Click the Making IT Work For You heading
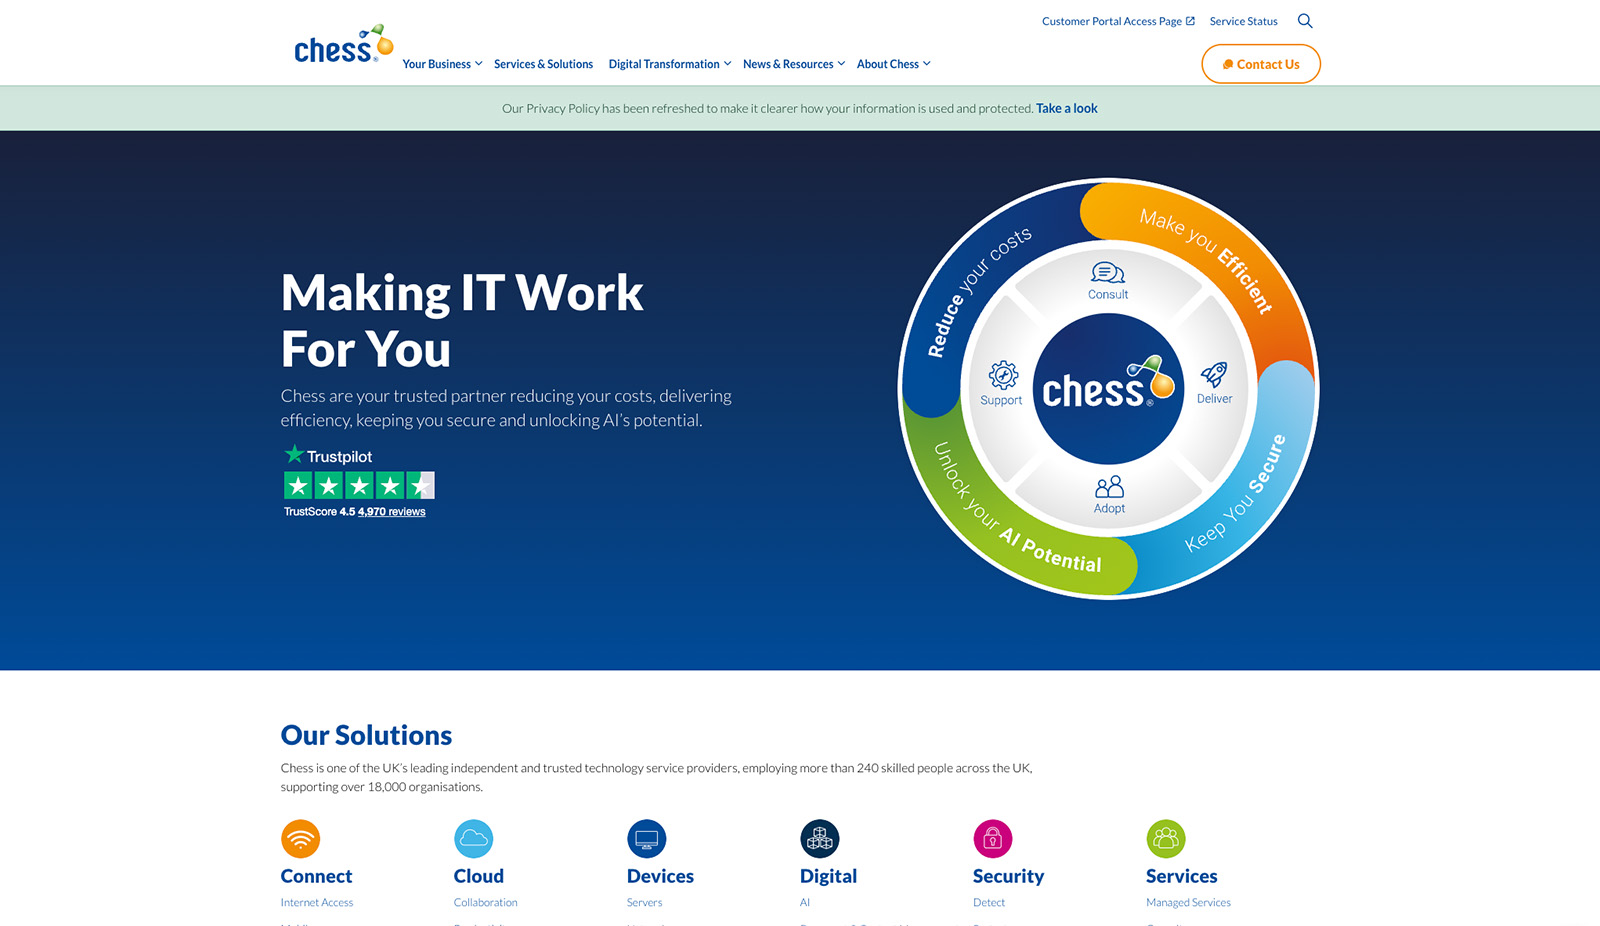The image size is (1600, 926). 462,320
